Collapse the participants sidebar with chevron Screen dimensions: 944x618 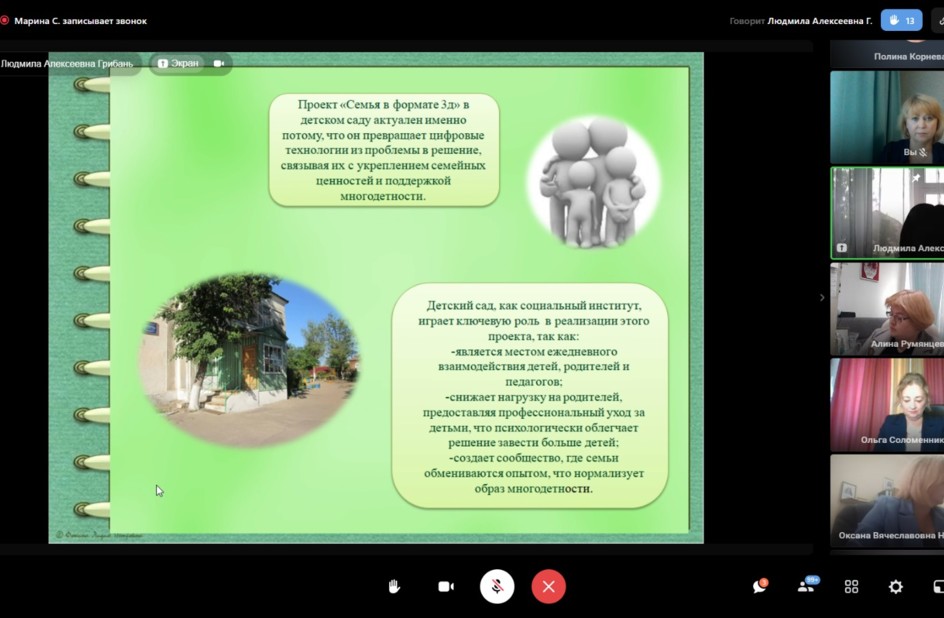coord(822,297)
